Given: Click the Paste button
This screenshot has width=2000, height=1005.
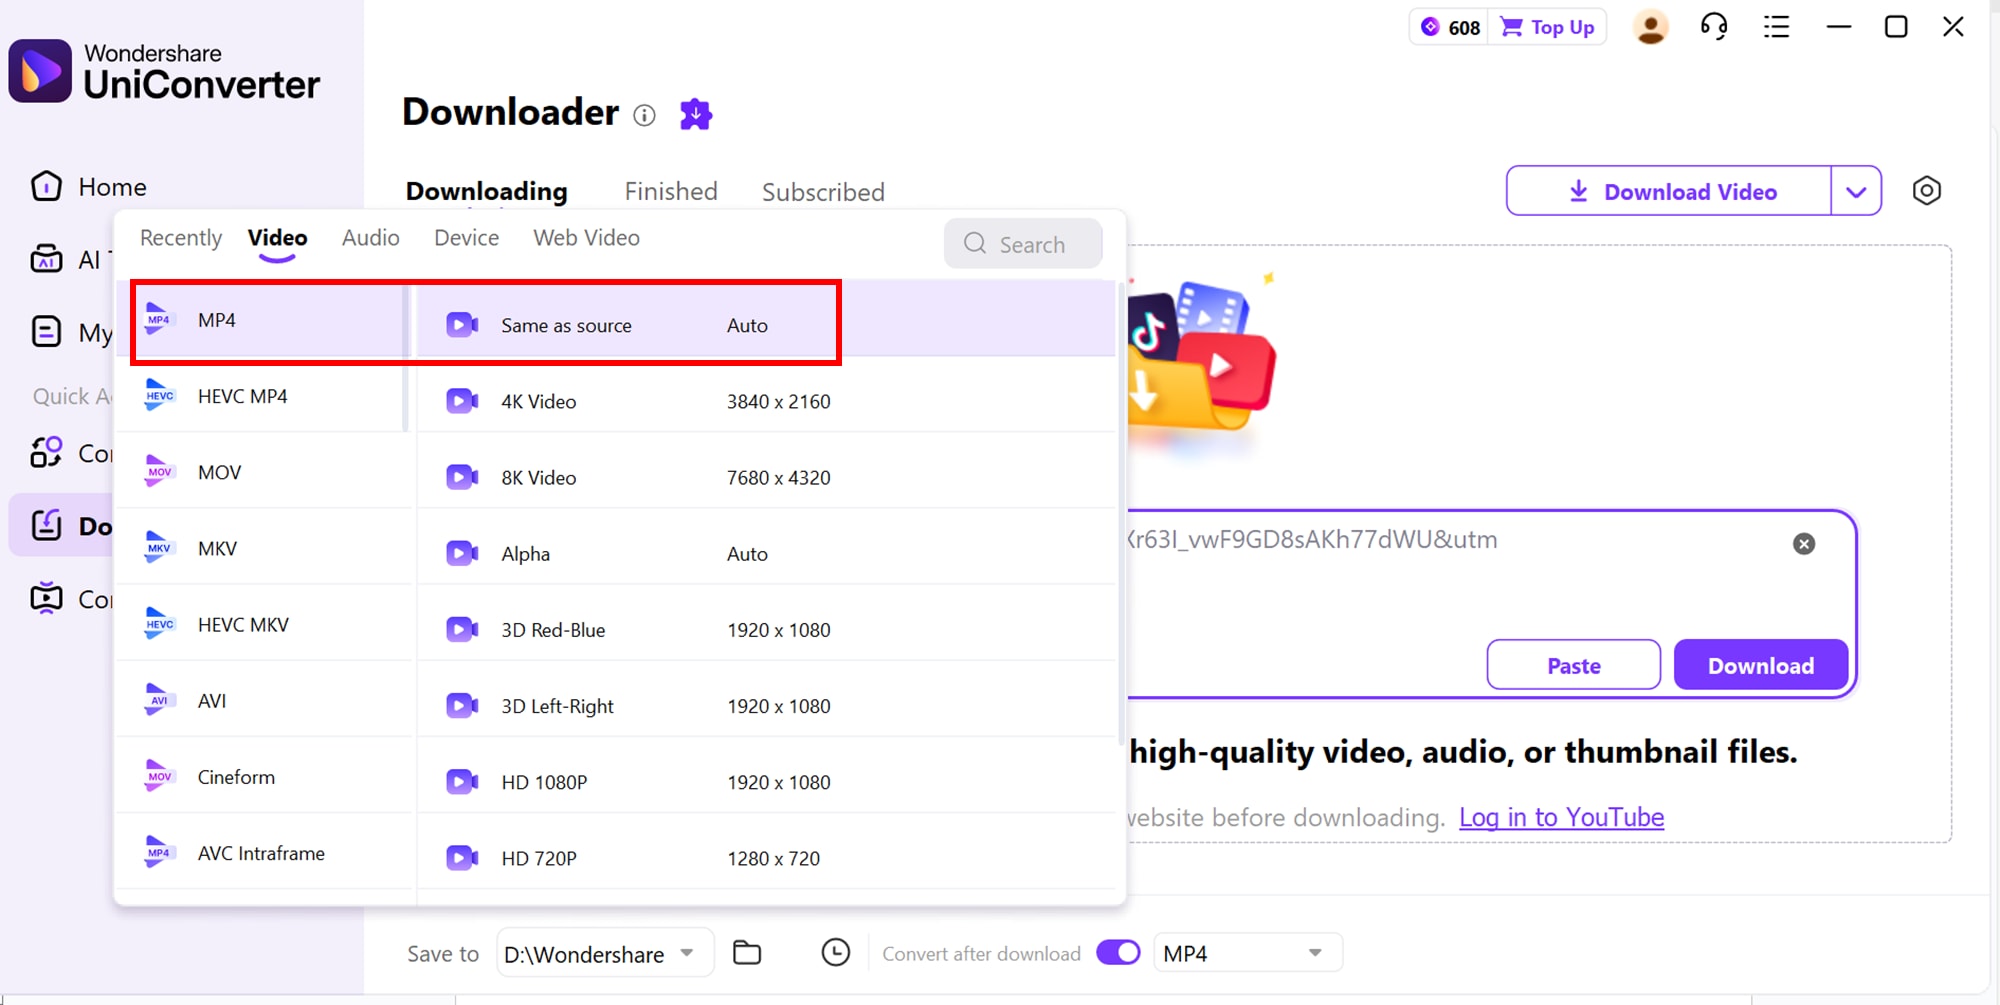Looking at the screenshot, I should click(1574, 665).
